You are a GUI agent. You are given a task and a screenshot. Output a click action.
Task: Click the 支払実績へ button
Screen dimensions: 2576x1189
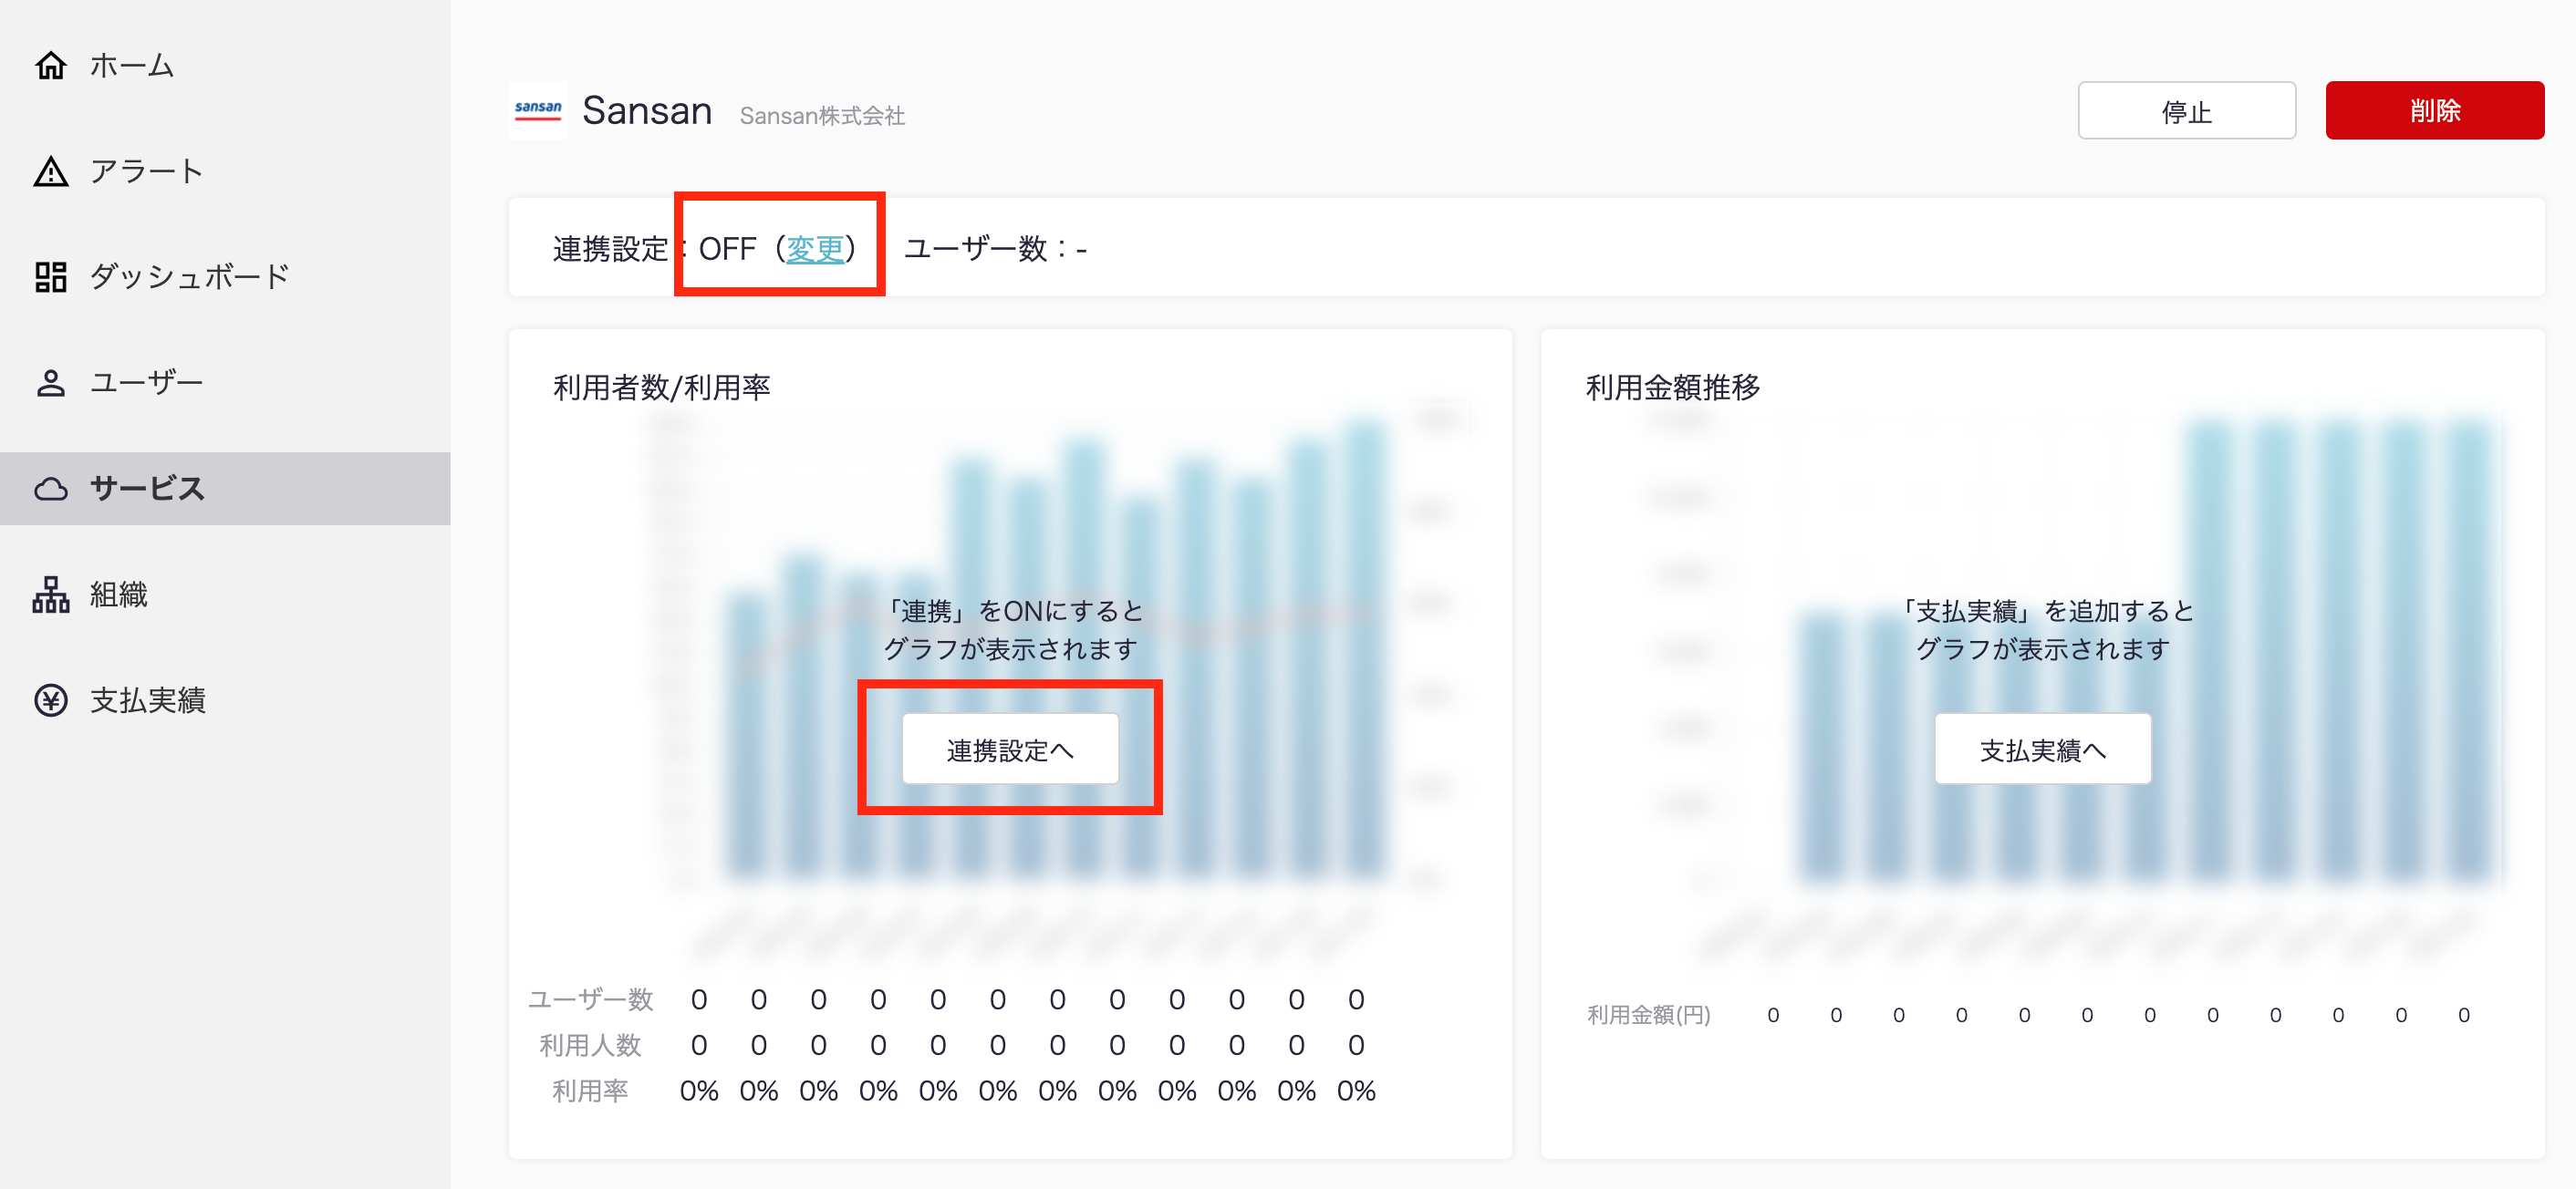point(2042,749)
